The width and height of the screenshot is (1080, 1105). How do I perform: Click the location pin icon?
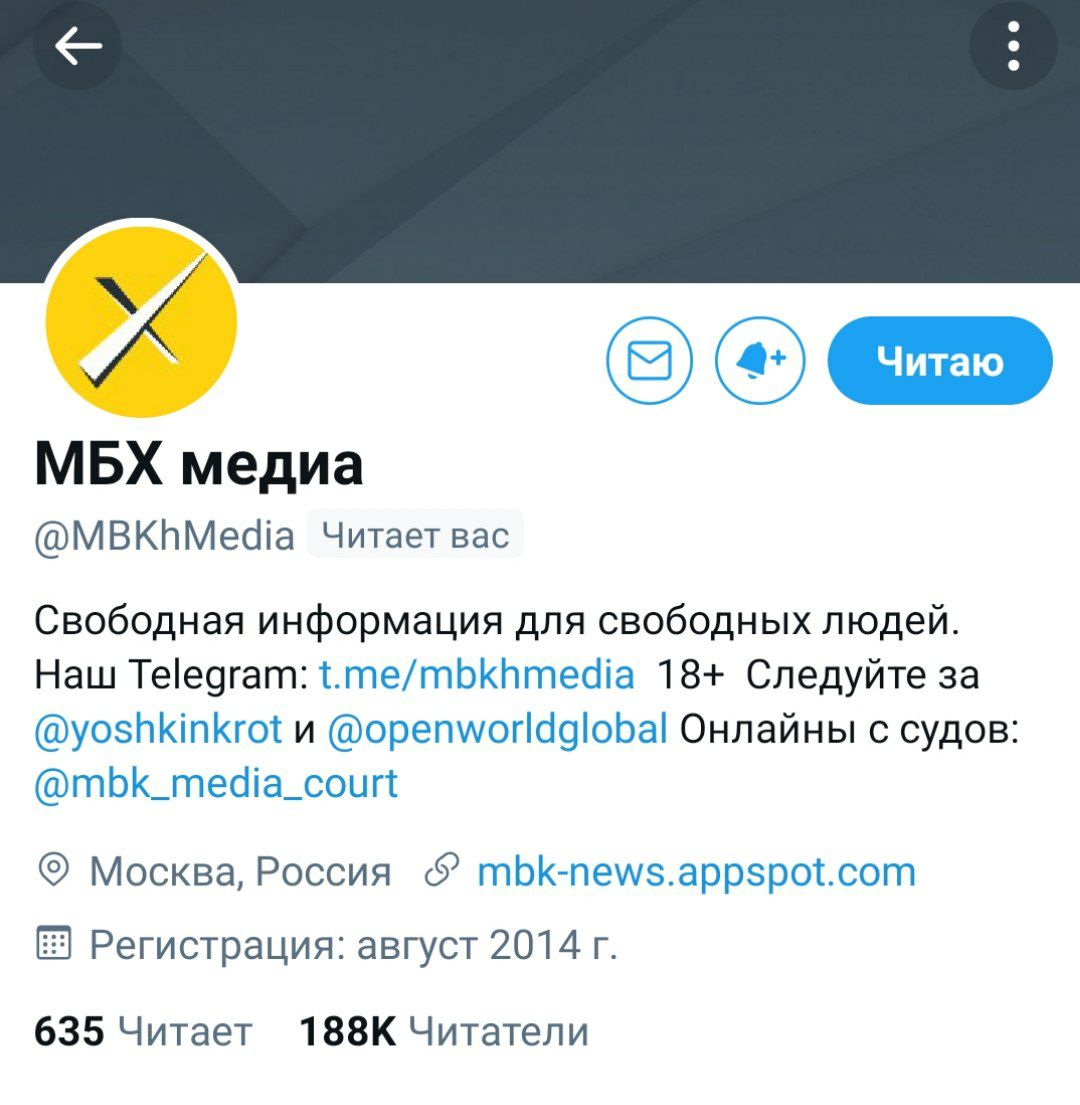[54, 870]
